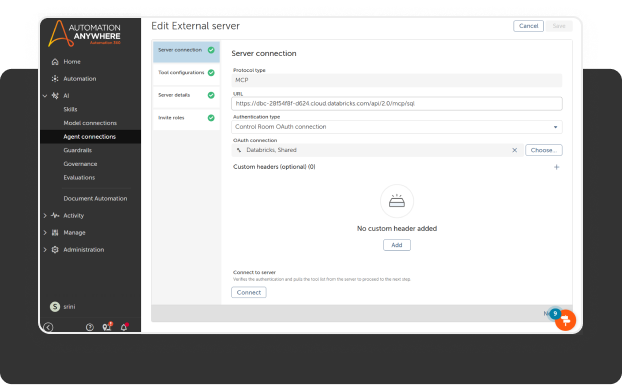Open Evaluations in the sidebar
The height and width of the screenshot is (385, 622).
[79, 177]
